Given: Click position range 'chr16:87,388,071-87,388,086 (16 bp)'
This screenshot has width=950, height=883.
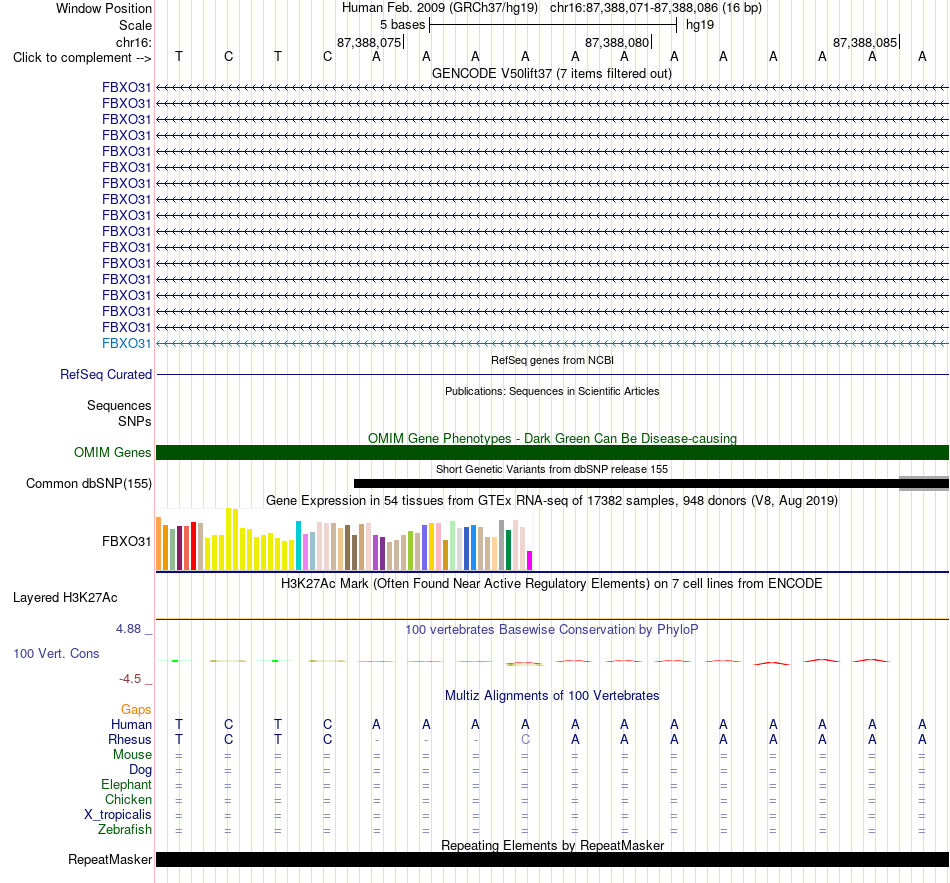Looking at the screenshot, I should point(656,8).
